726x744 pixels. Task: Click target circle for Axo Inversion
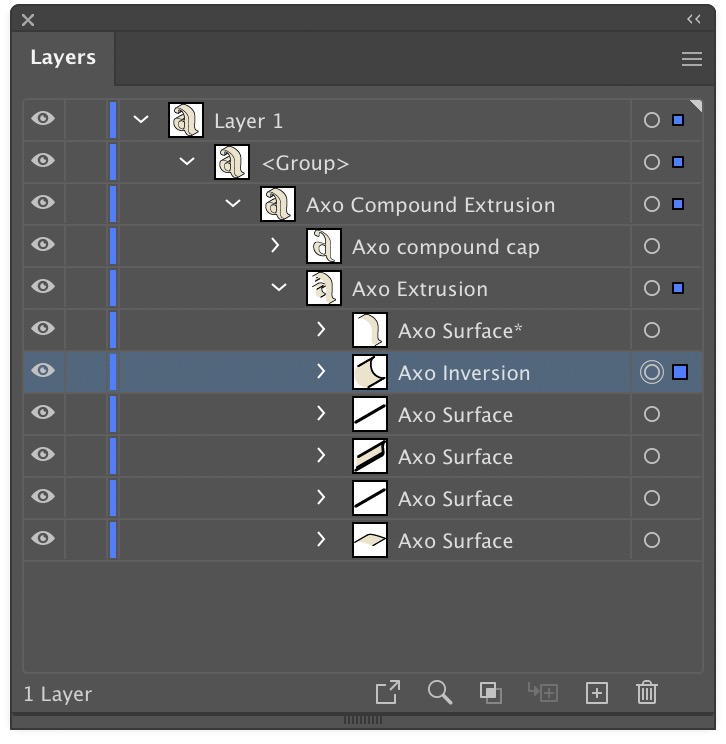652,372
